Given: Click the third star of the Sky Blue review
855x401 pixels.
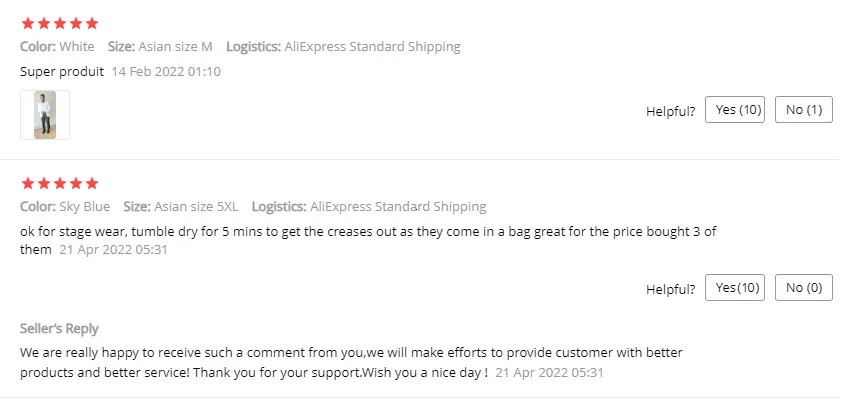Looking at the screenshot, I should pos(59,183).
